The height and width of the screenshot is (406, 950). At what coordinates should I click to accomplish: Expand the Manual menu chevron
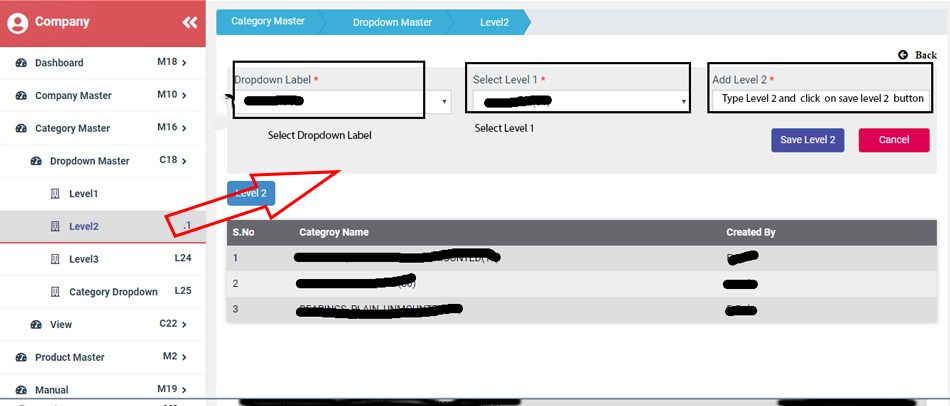tap(185, 389)
